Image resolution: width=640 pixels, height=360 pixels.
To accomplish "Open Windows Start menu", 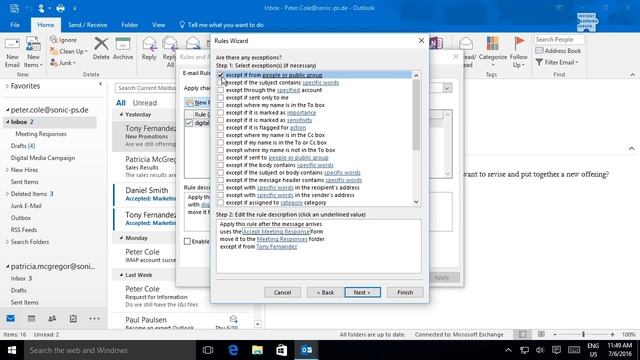I will pyautogui.click(x=12, y=350).
